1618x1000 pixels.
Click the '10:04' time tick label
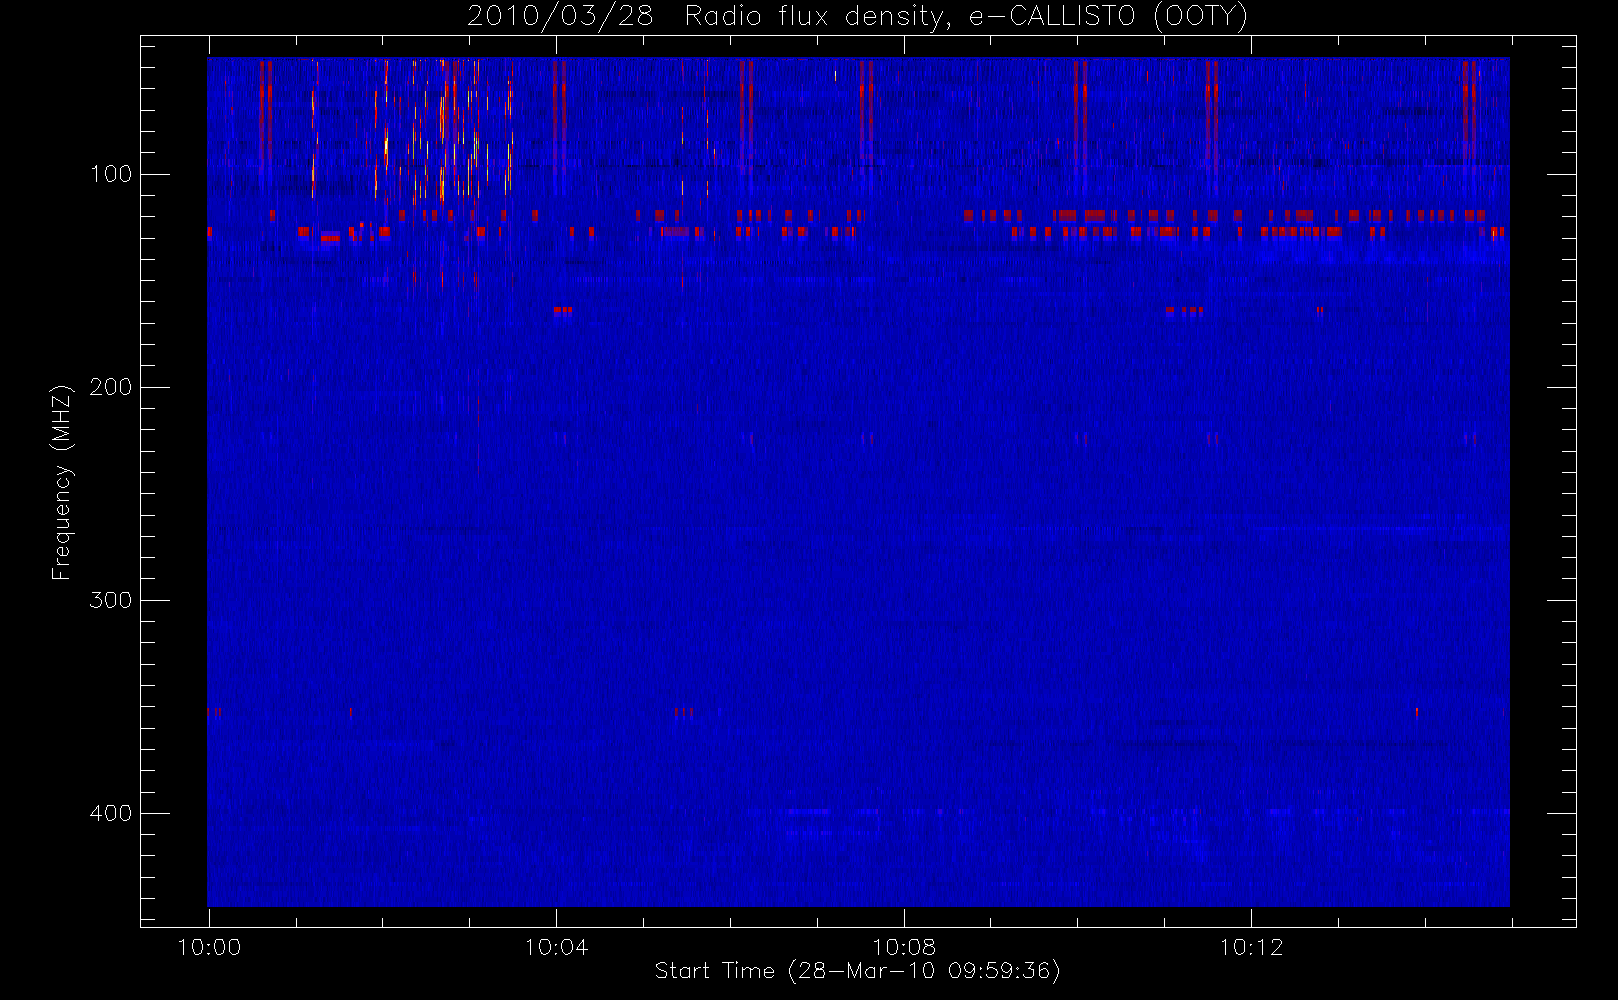pos(556,947)
